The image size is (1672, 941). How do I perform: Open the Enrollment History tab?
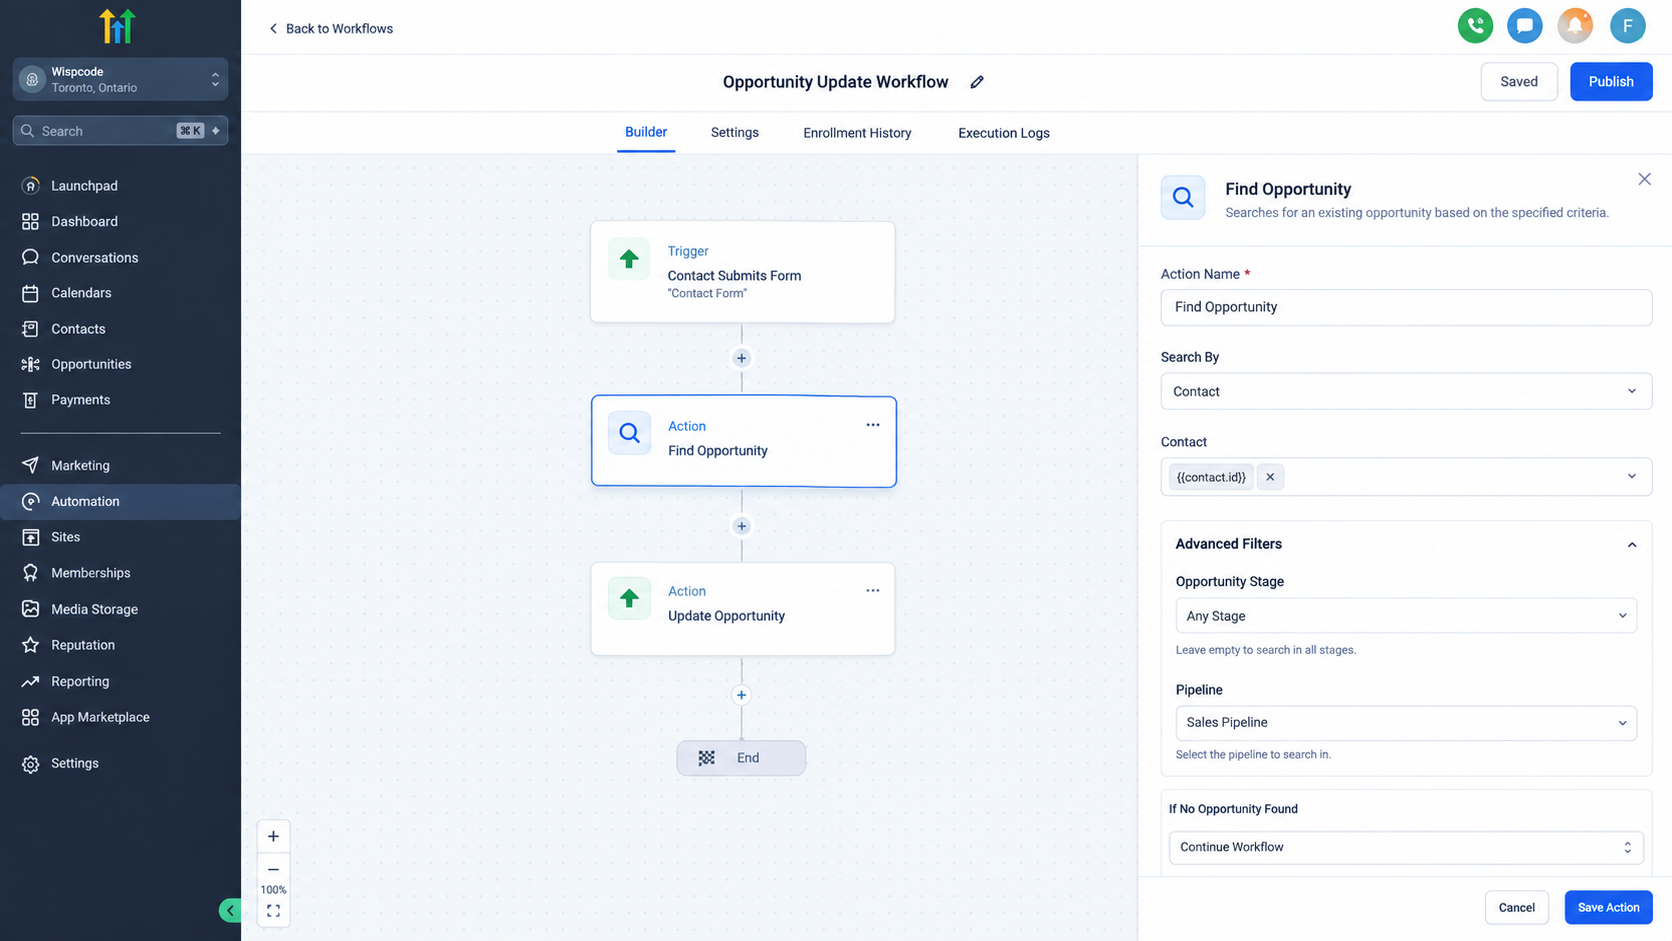tap(857, 133)
